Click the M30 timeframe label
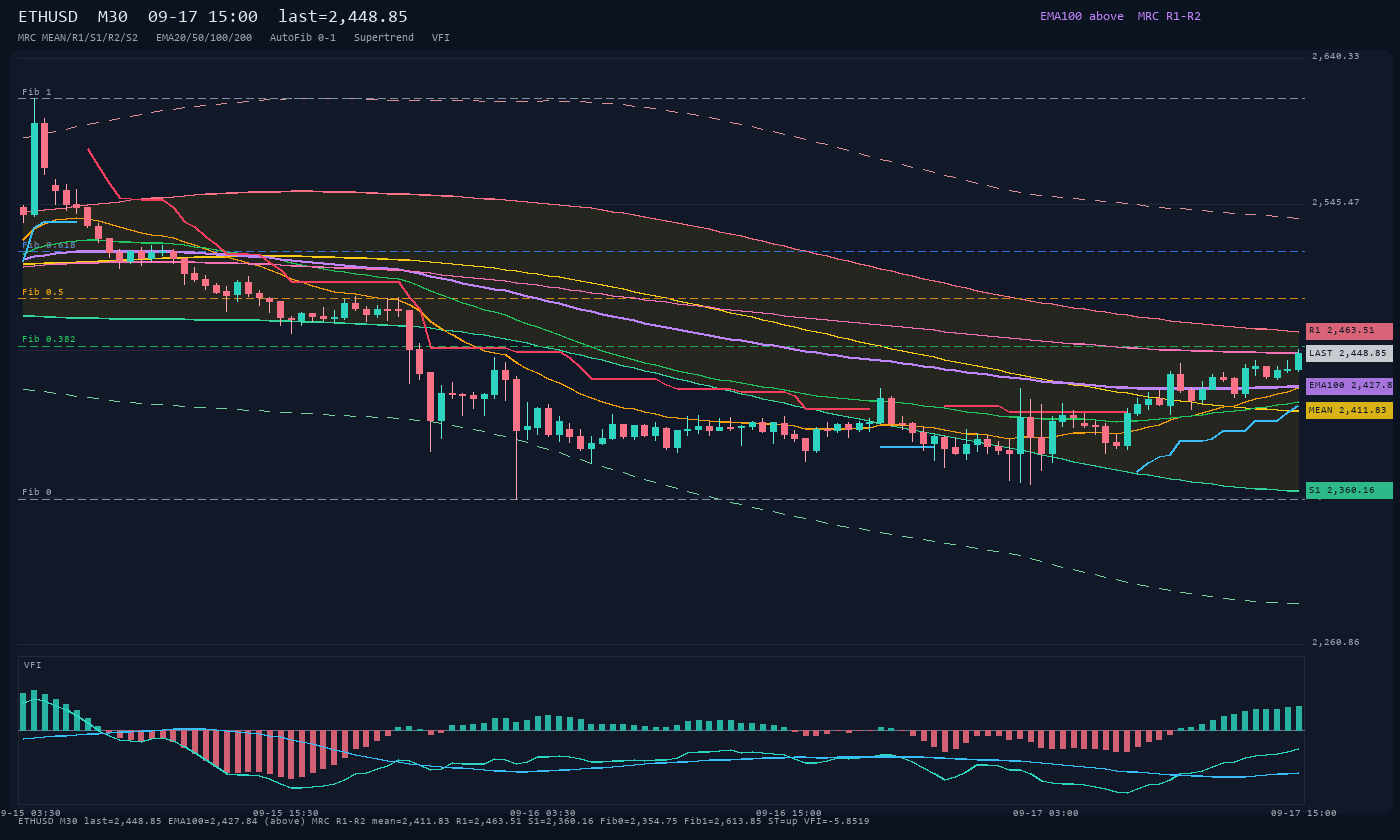 [x=112, y=17]
